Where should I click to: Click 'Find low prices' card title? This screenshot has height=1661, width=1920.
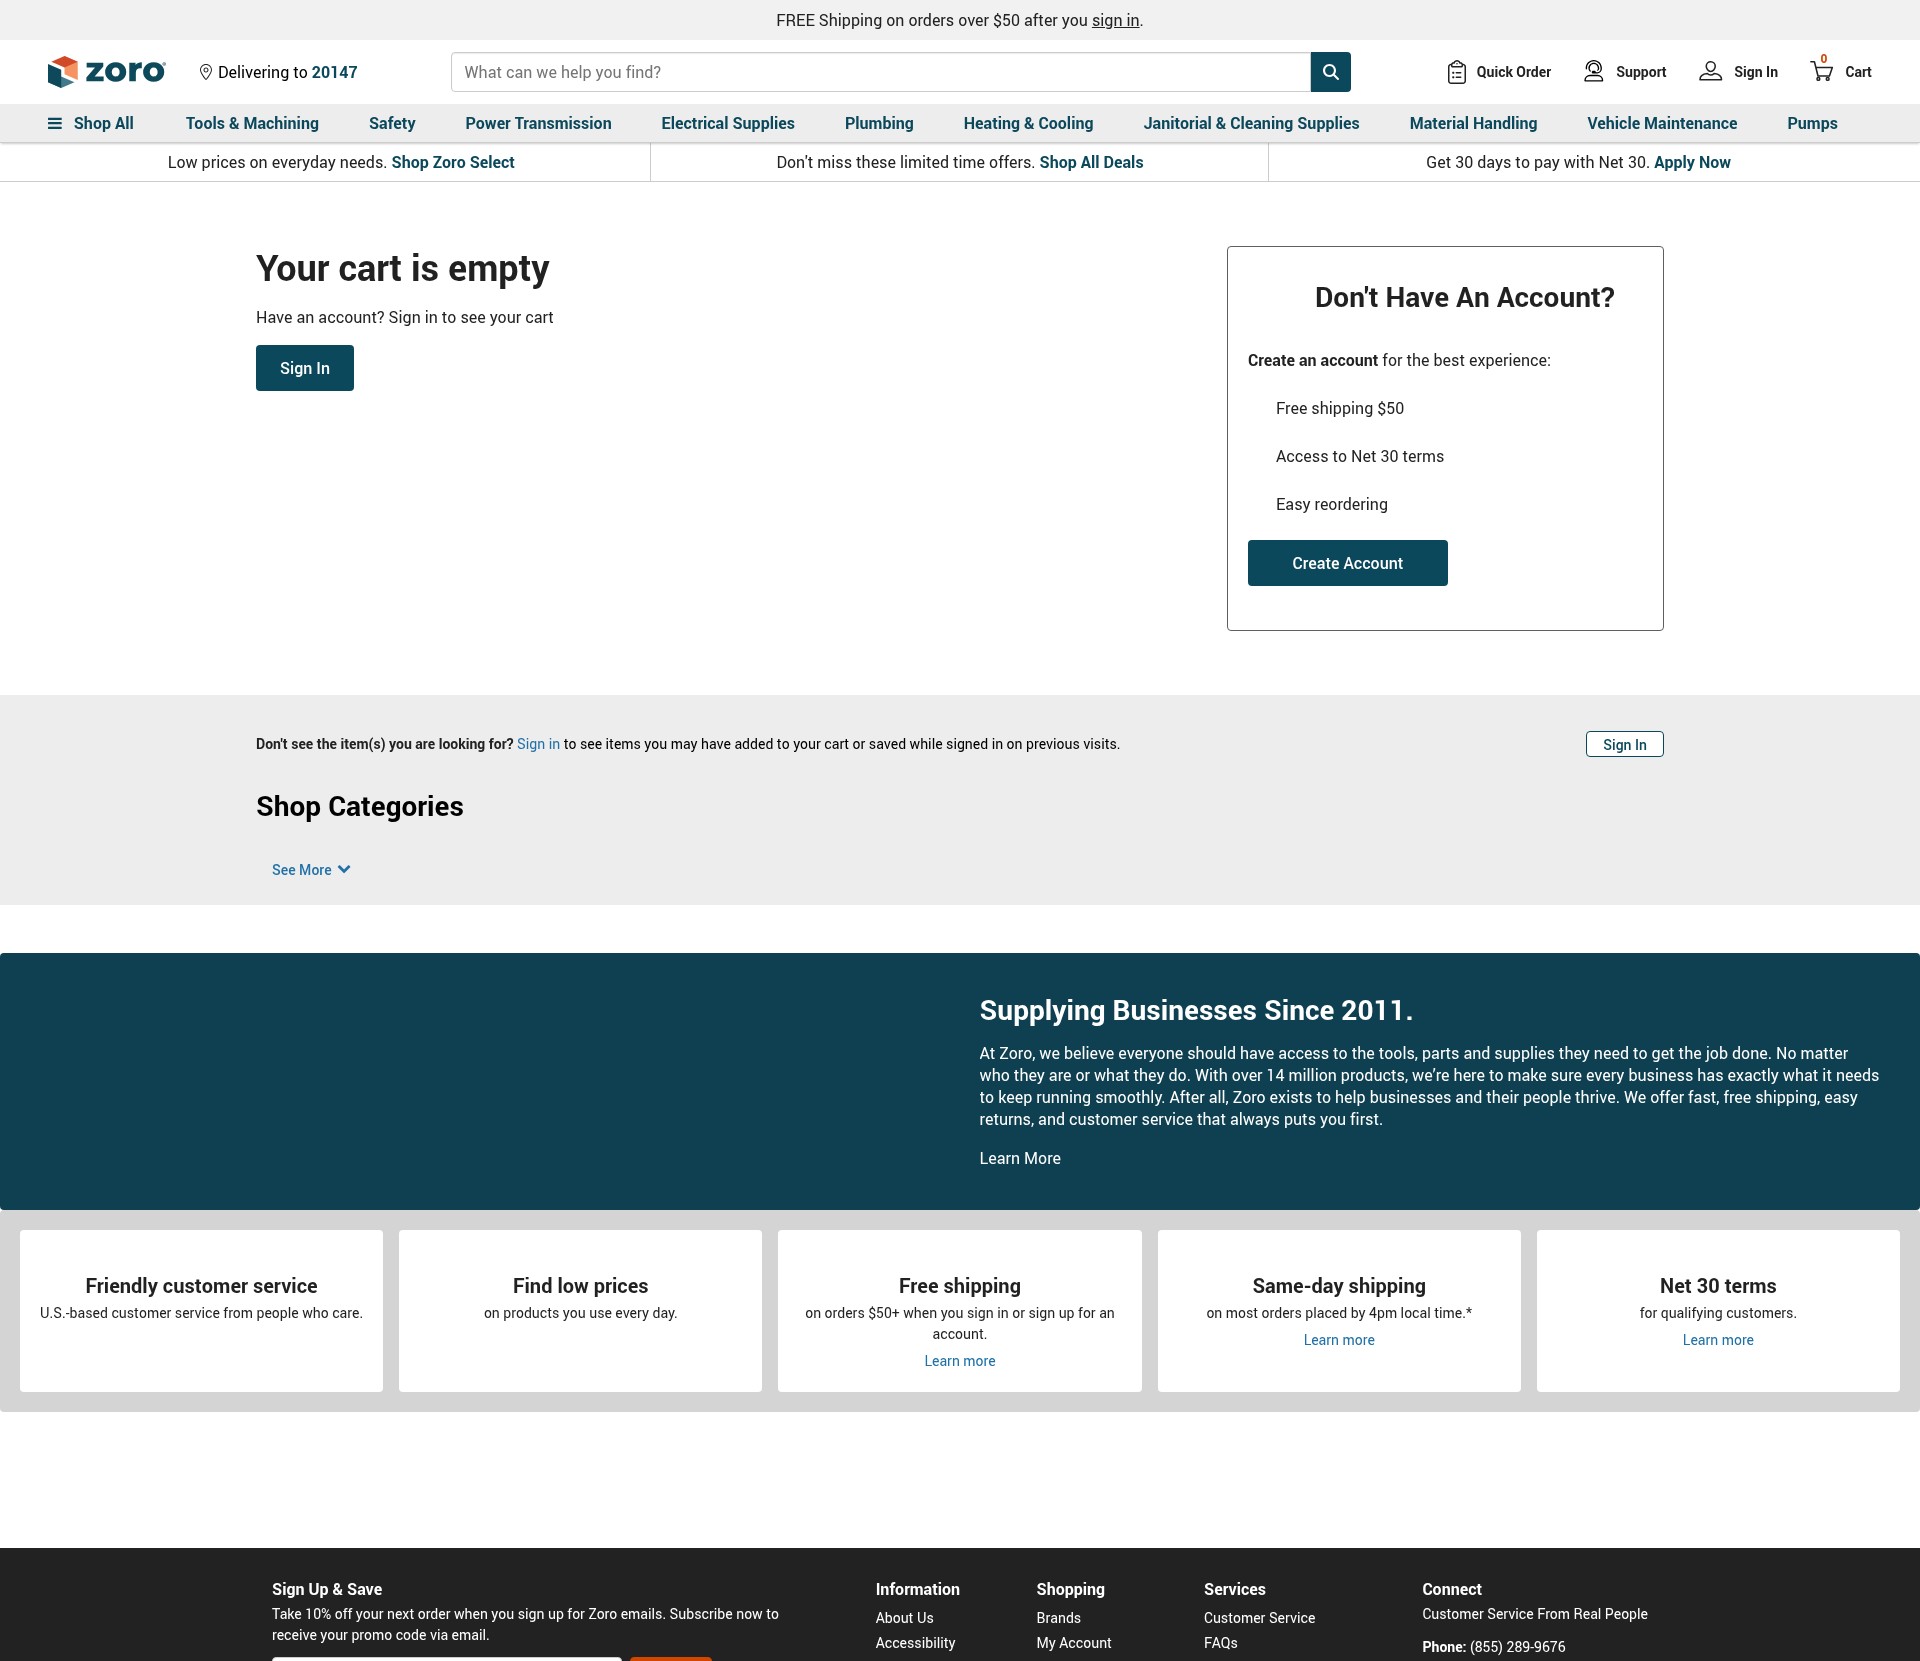click(x=580, y=1286)
